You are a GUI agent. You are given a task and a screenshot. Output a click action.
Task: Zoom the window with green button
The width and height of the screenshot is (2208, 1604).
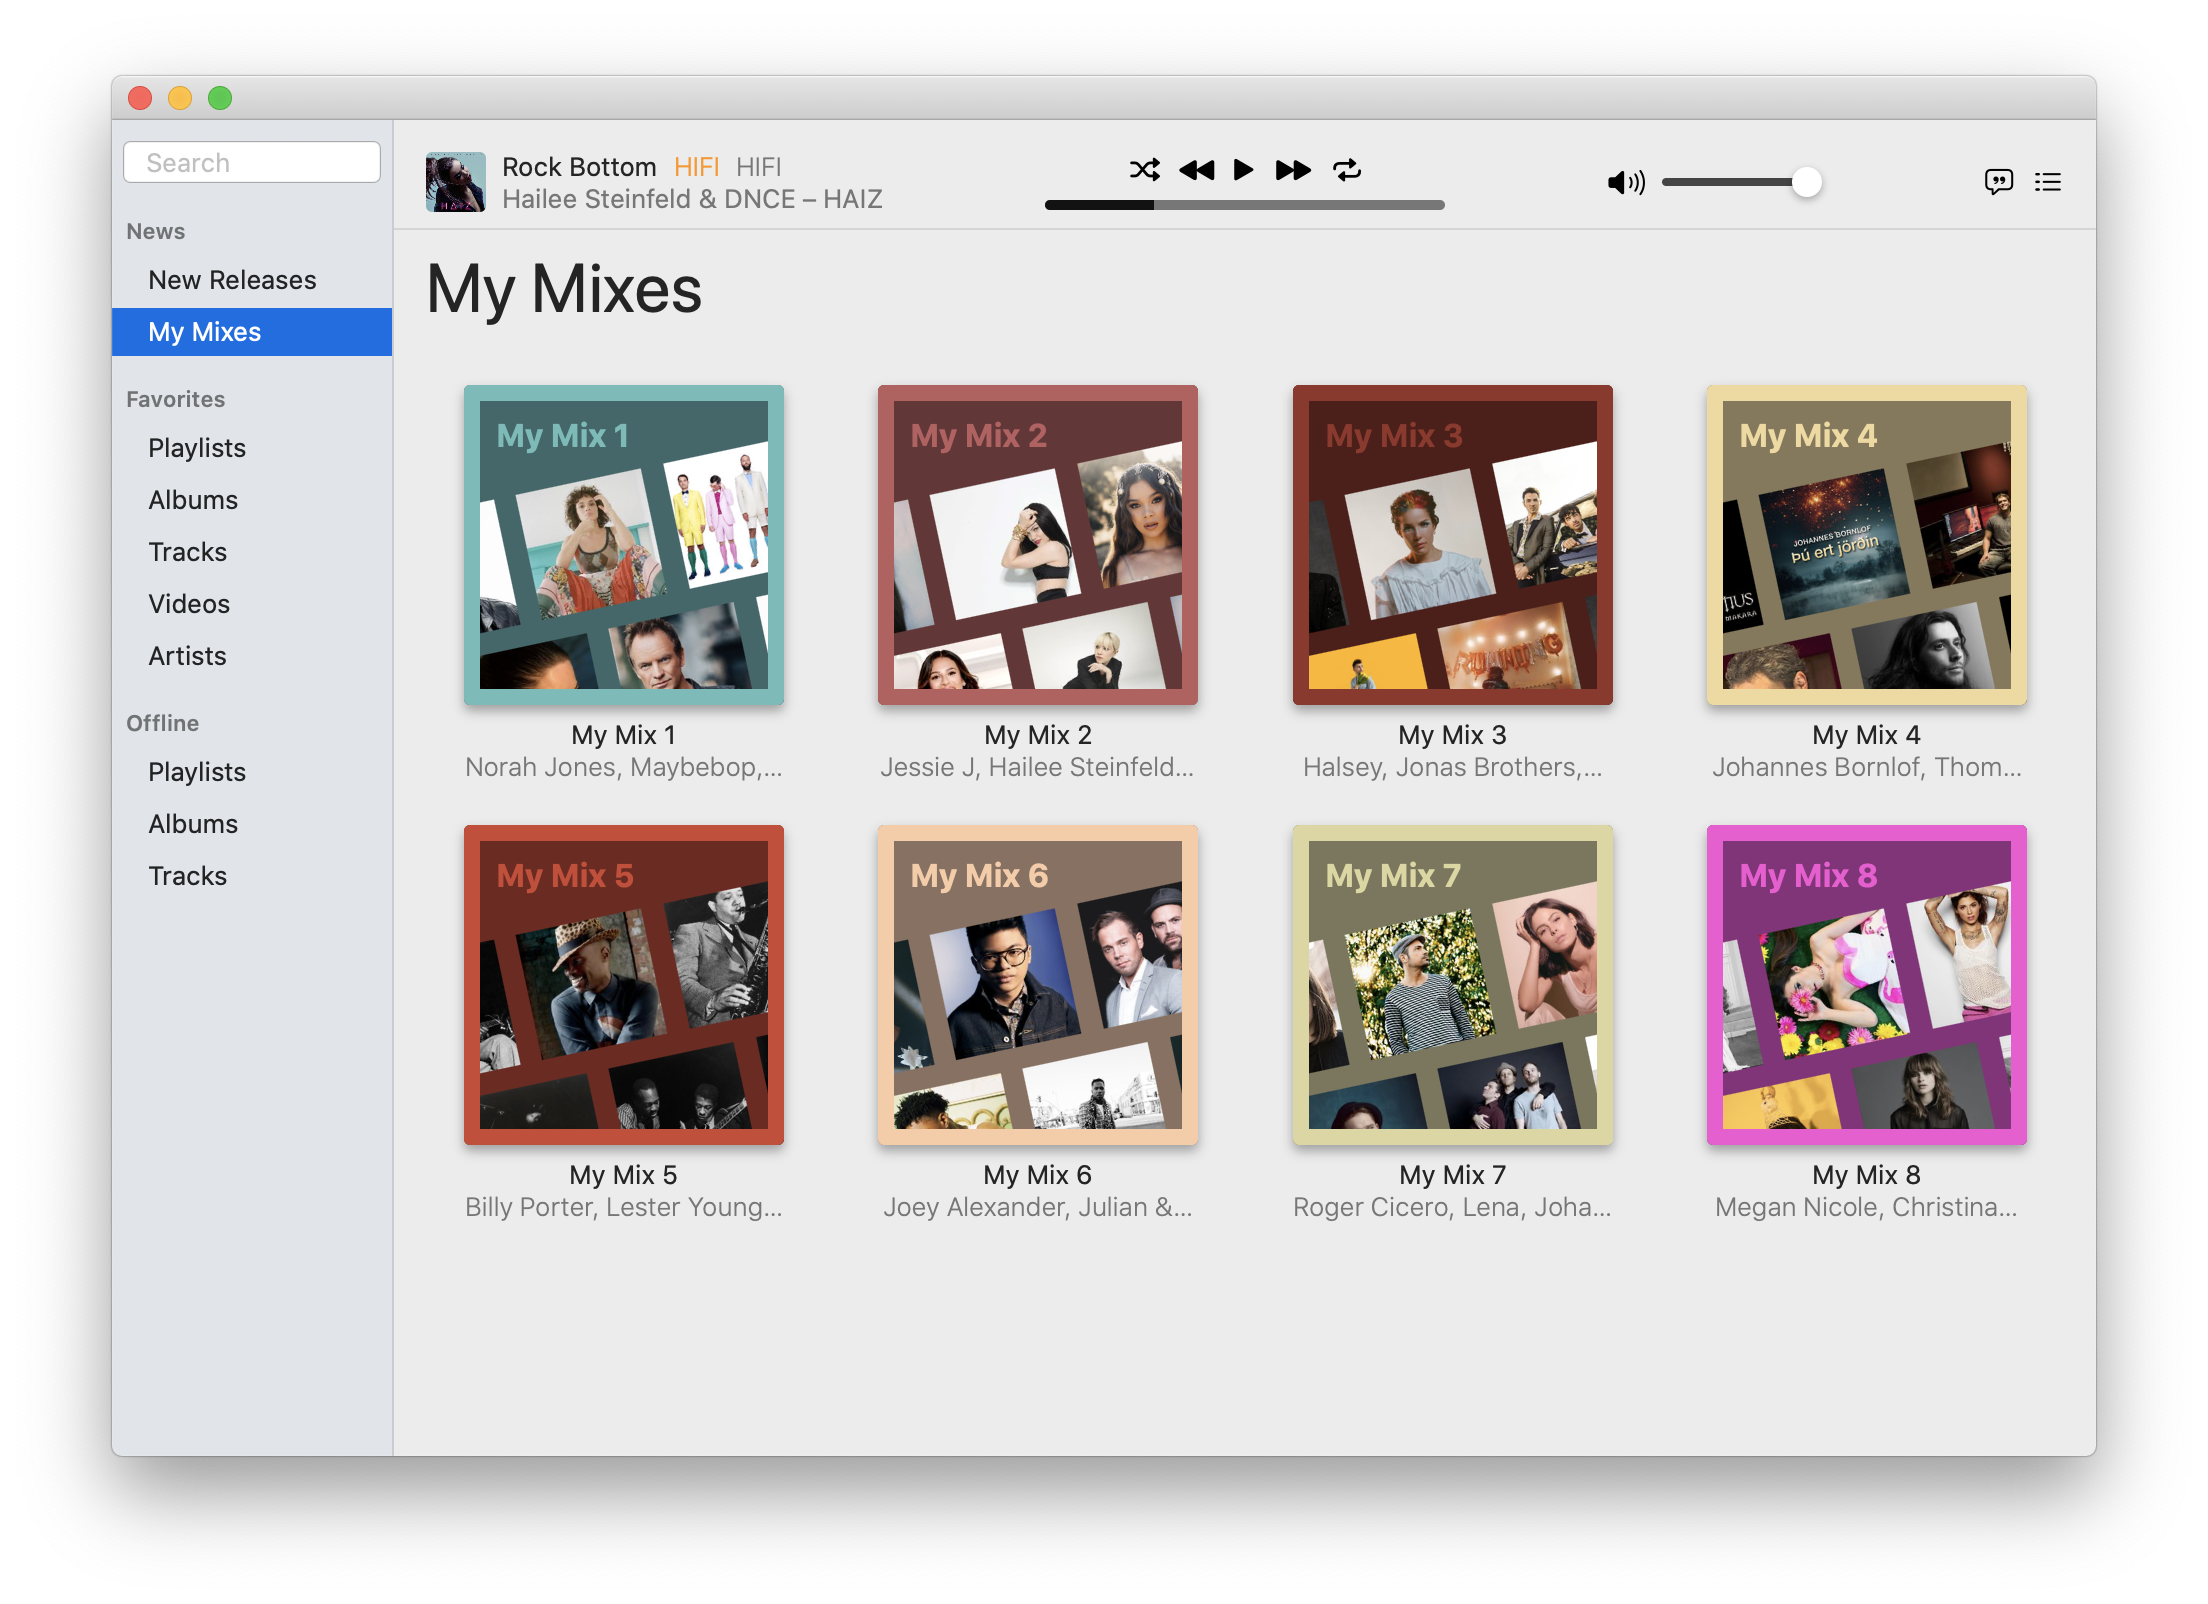220,98
